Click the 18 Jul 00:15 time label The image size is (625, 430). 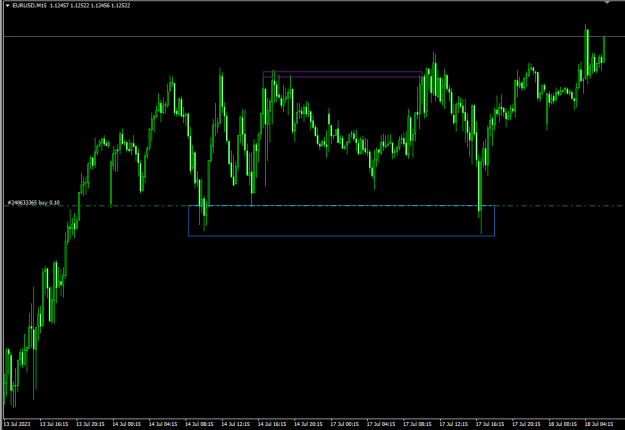pyautogui.click(x=562, y=424)
